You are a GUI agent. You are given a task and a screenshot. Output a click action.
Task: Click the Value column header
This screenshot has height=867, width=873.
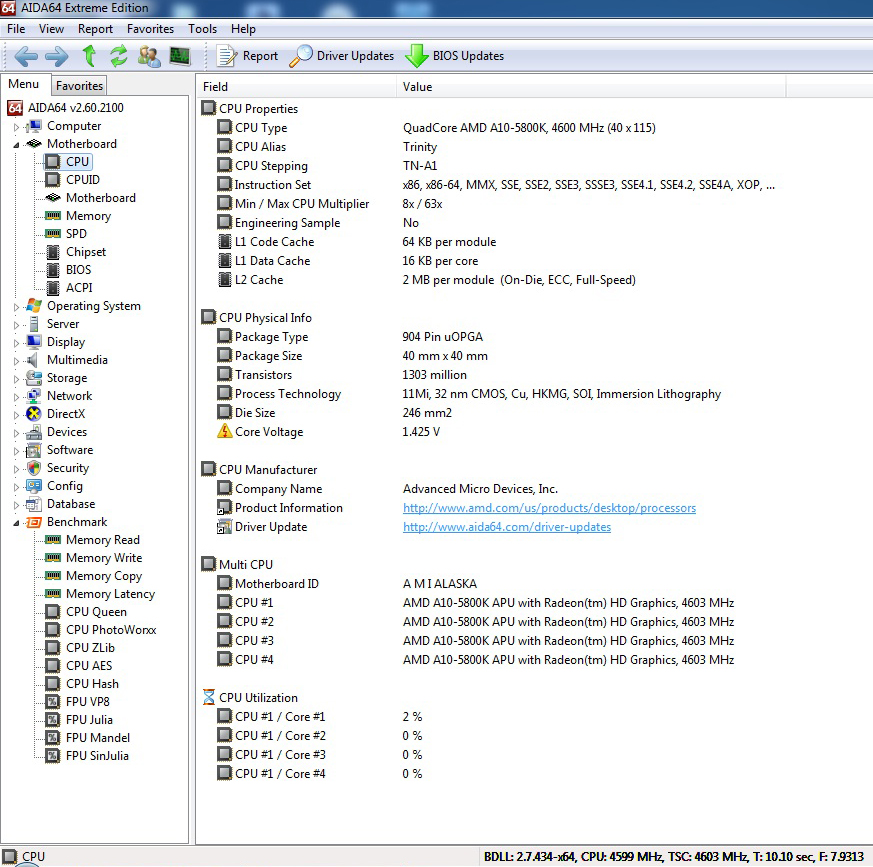pos(591,86)
